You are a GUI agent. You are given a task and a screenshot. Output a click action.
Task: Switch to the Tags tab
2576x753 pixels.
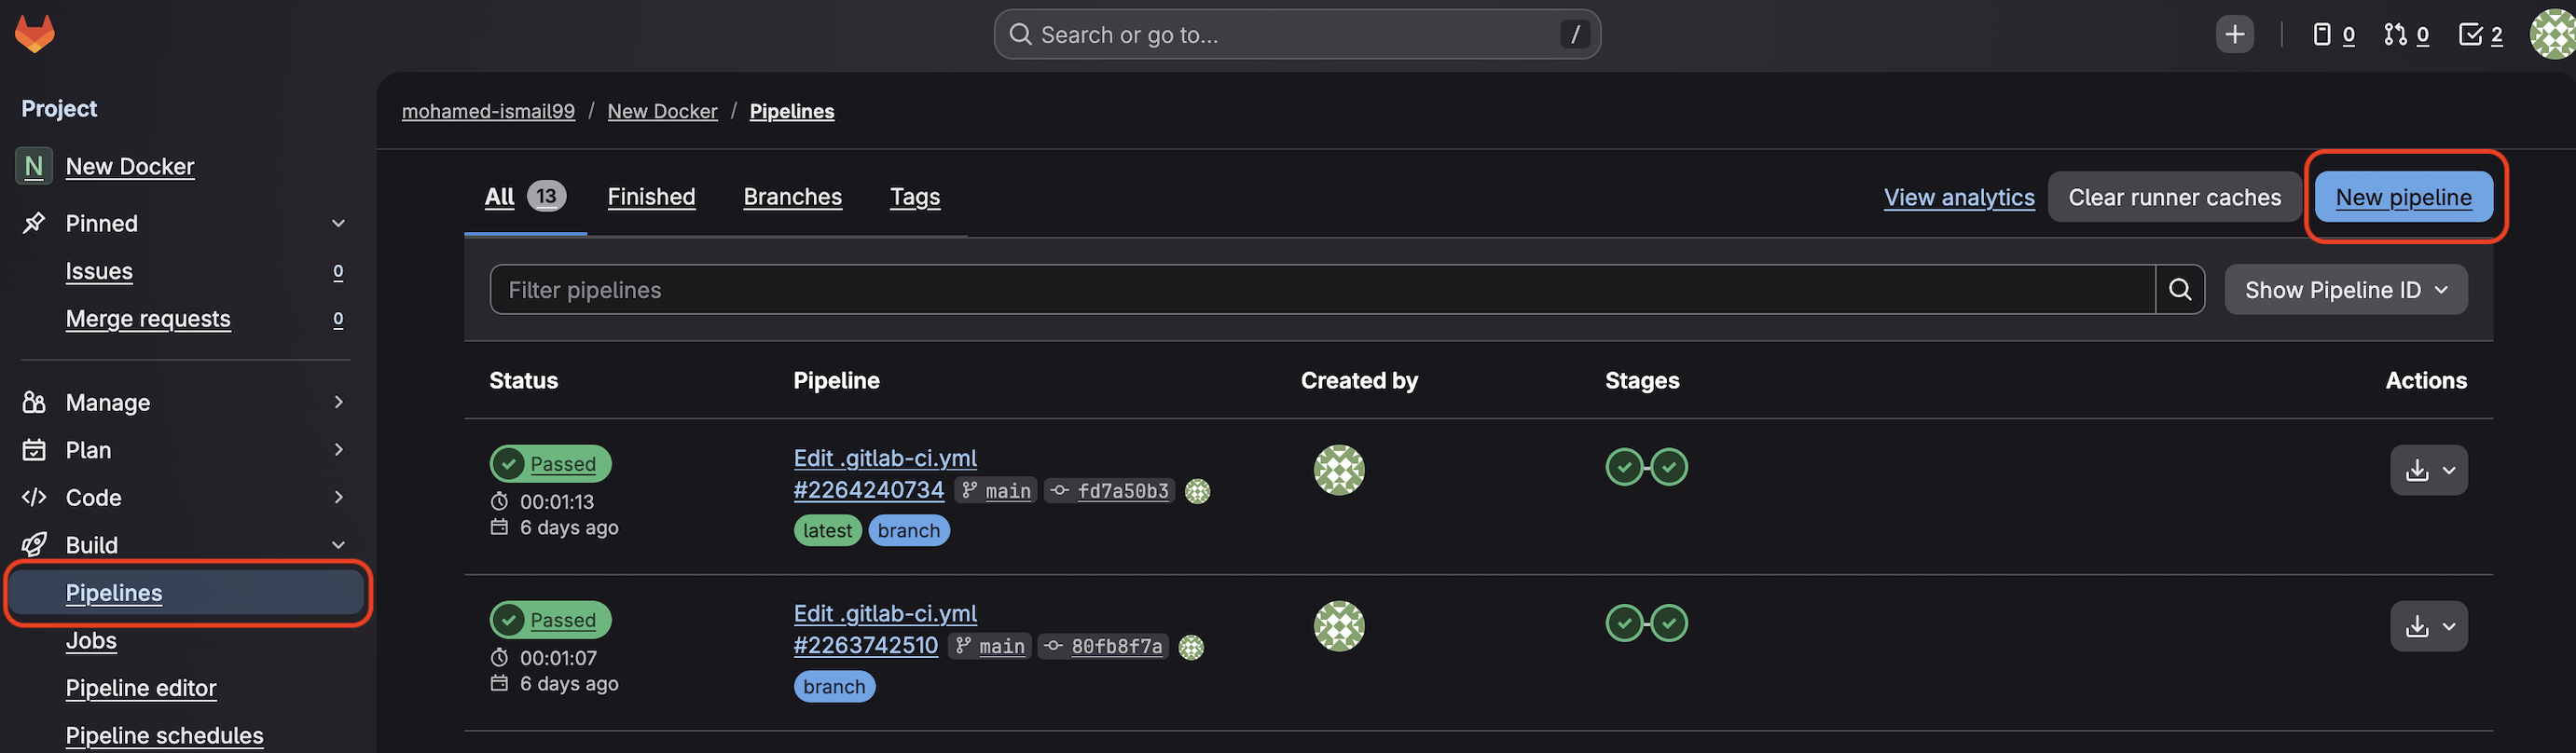915,197
